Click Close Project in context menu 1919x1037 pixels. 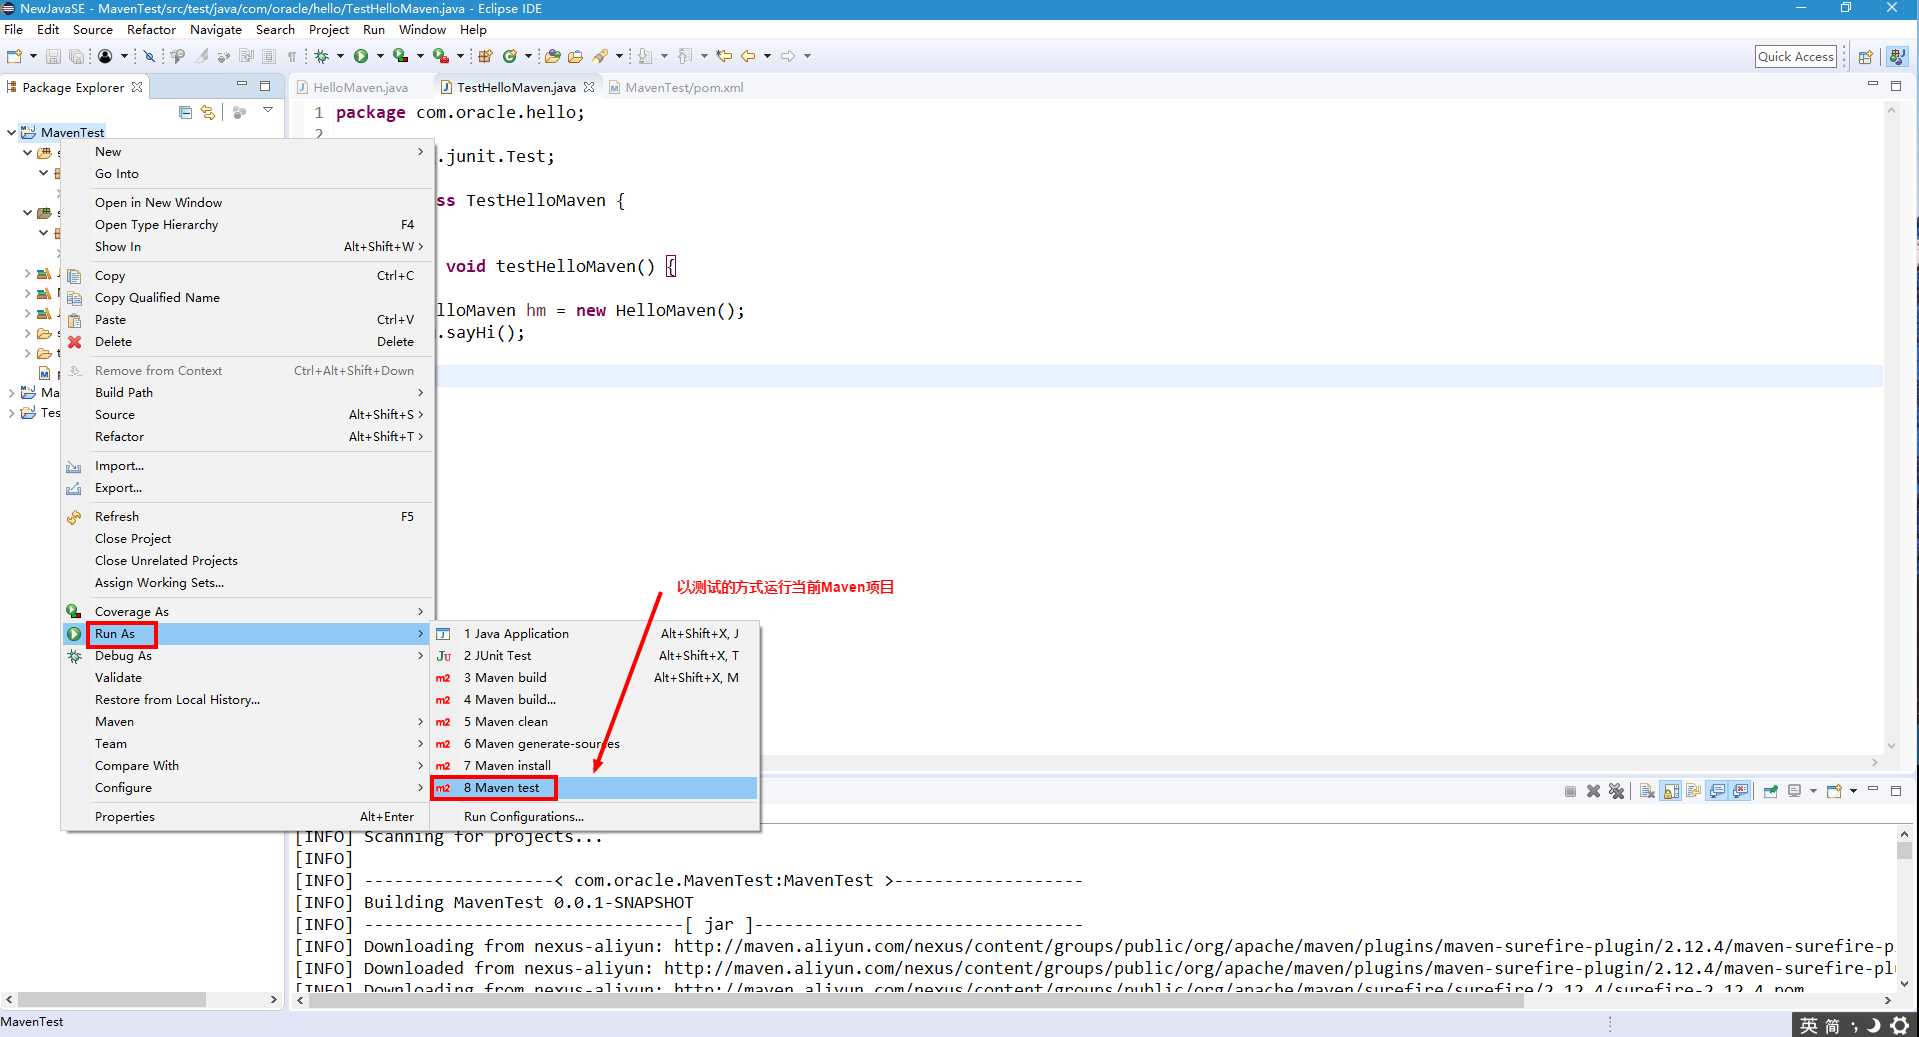pos(247,539)
